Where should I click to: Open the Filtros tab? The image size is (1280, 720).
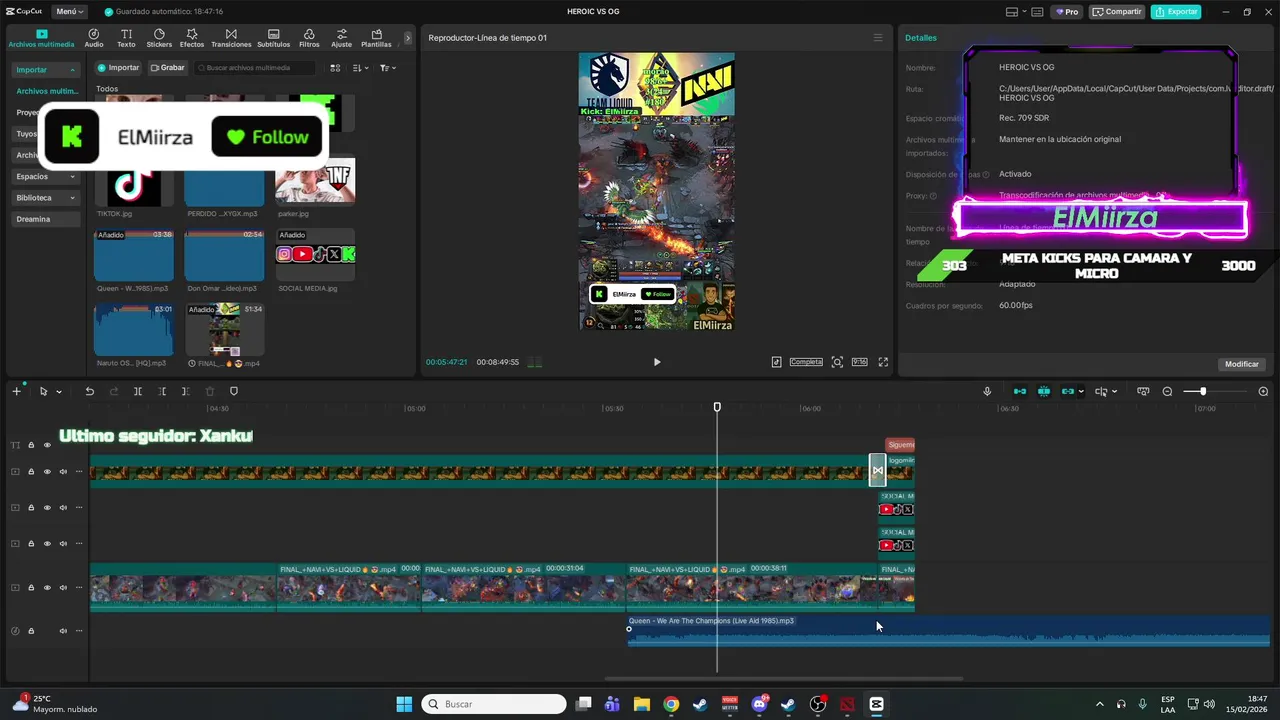pos(309,38)
